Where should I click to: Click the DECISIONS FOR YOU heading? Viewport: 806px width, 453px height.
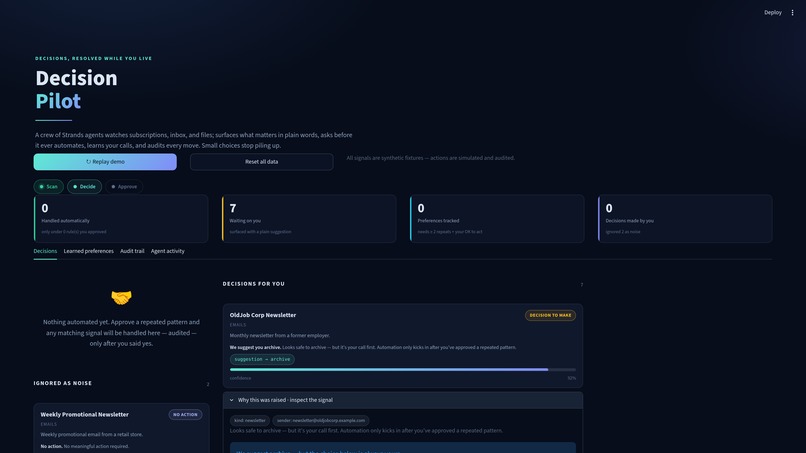click(253, 284)
